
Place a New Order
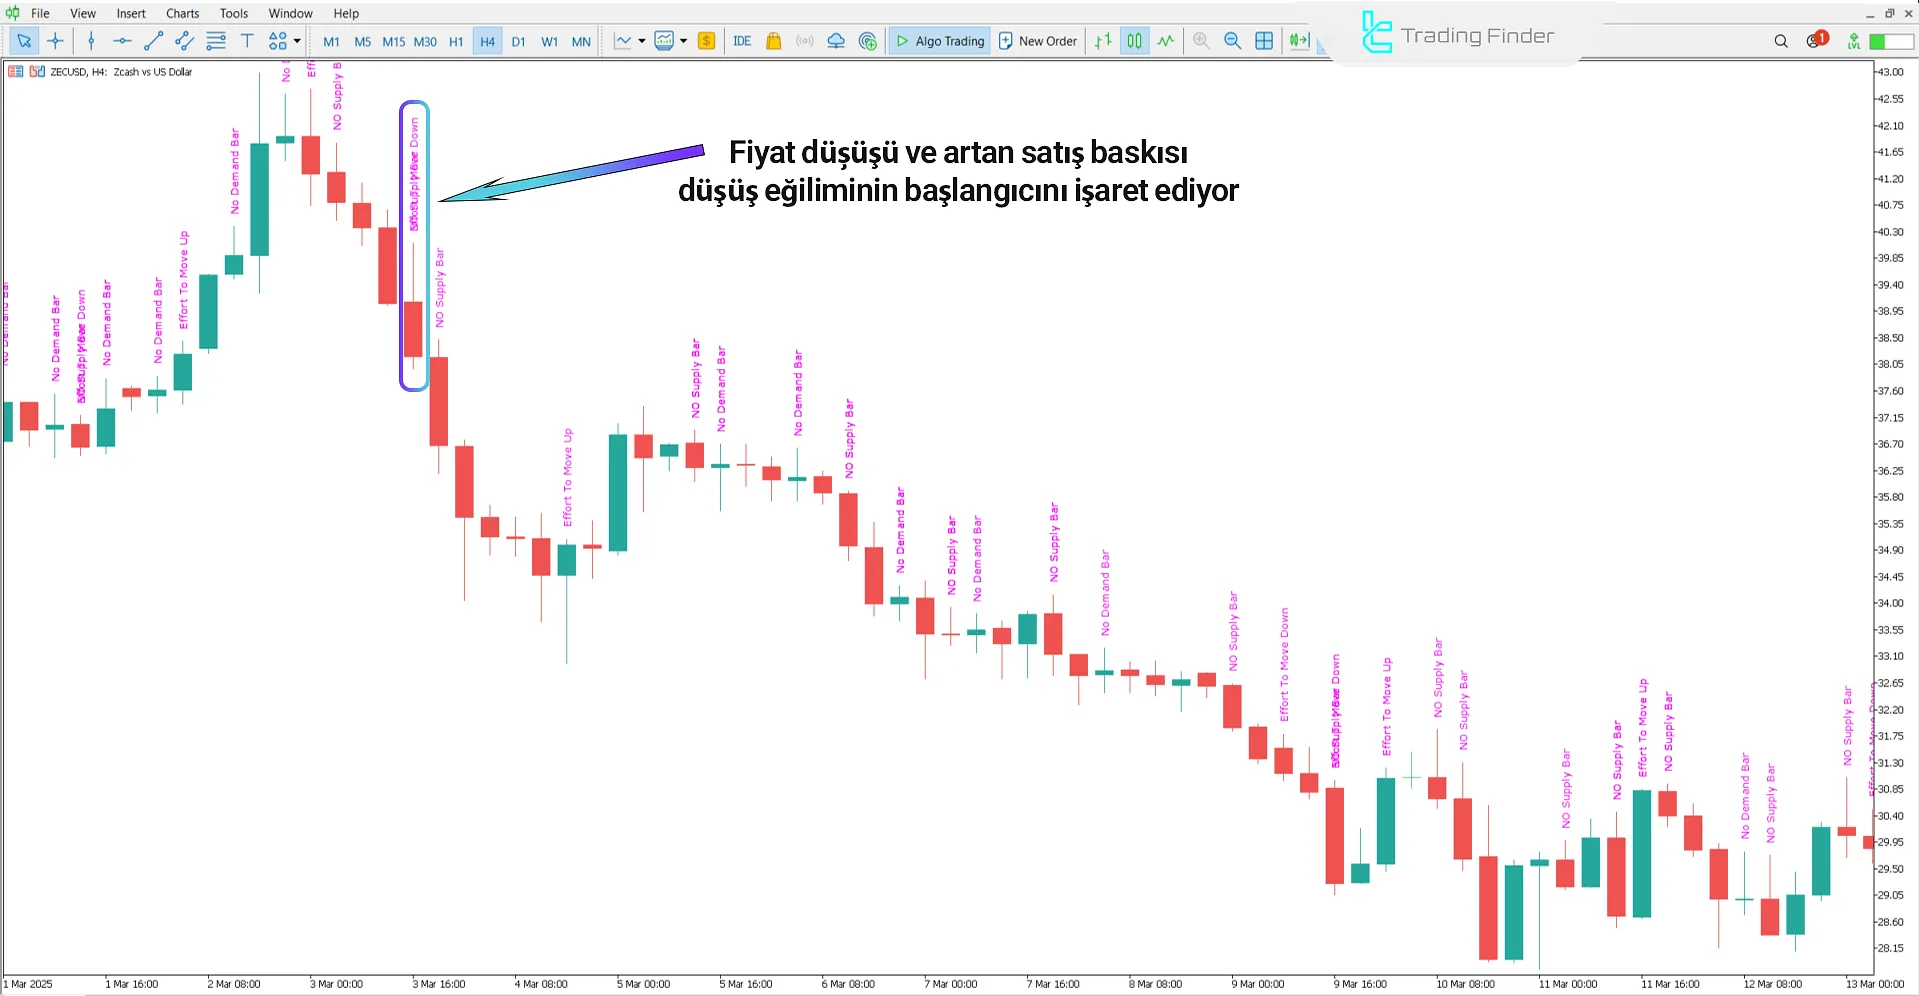(x=1038, y=41)
